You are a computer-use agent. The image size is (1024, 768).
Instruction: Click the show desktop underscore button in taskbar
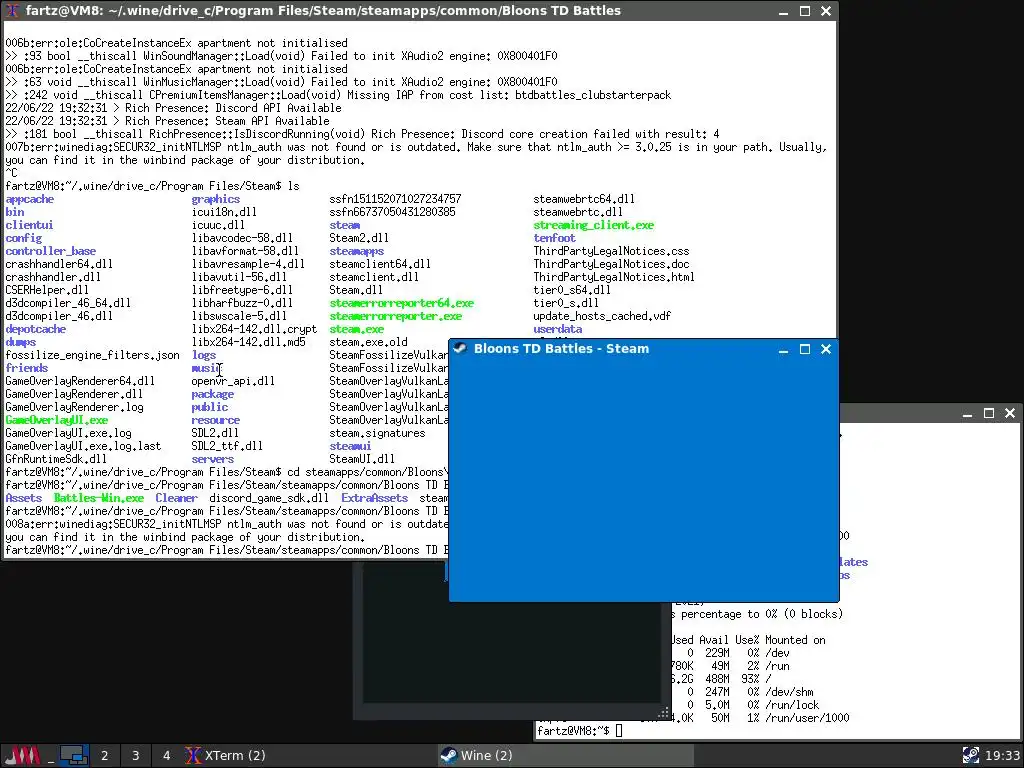(50, 756)
